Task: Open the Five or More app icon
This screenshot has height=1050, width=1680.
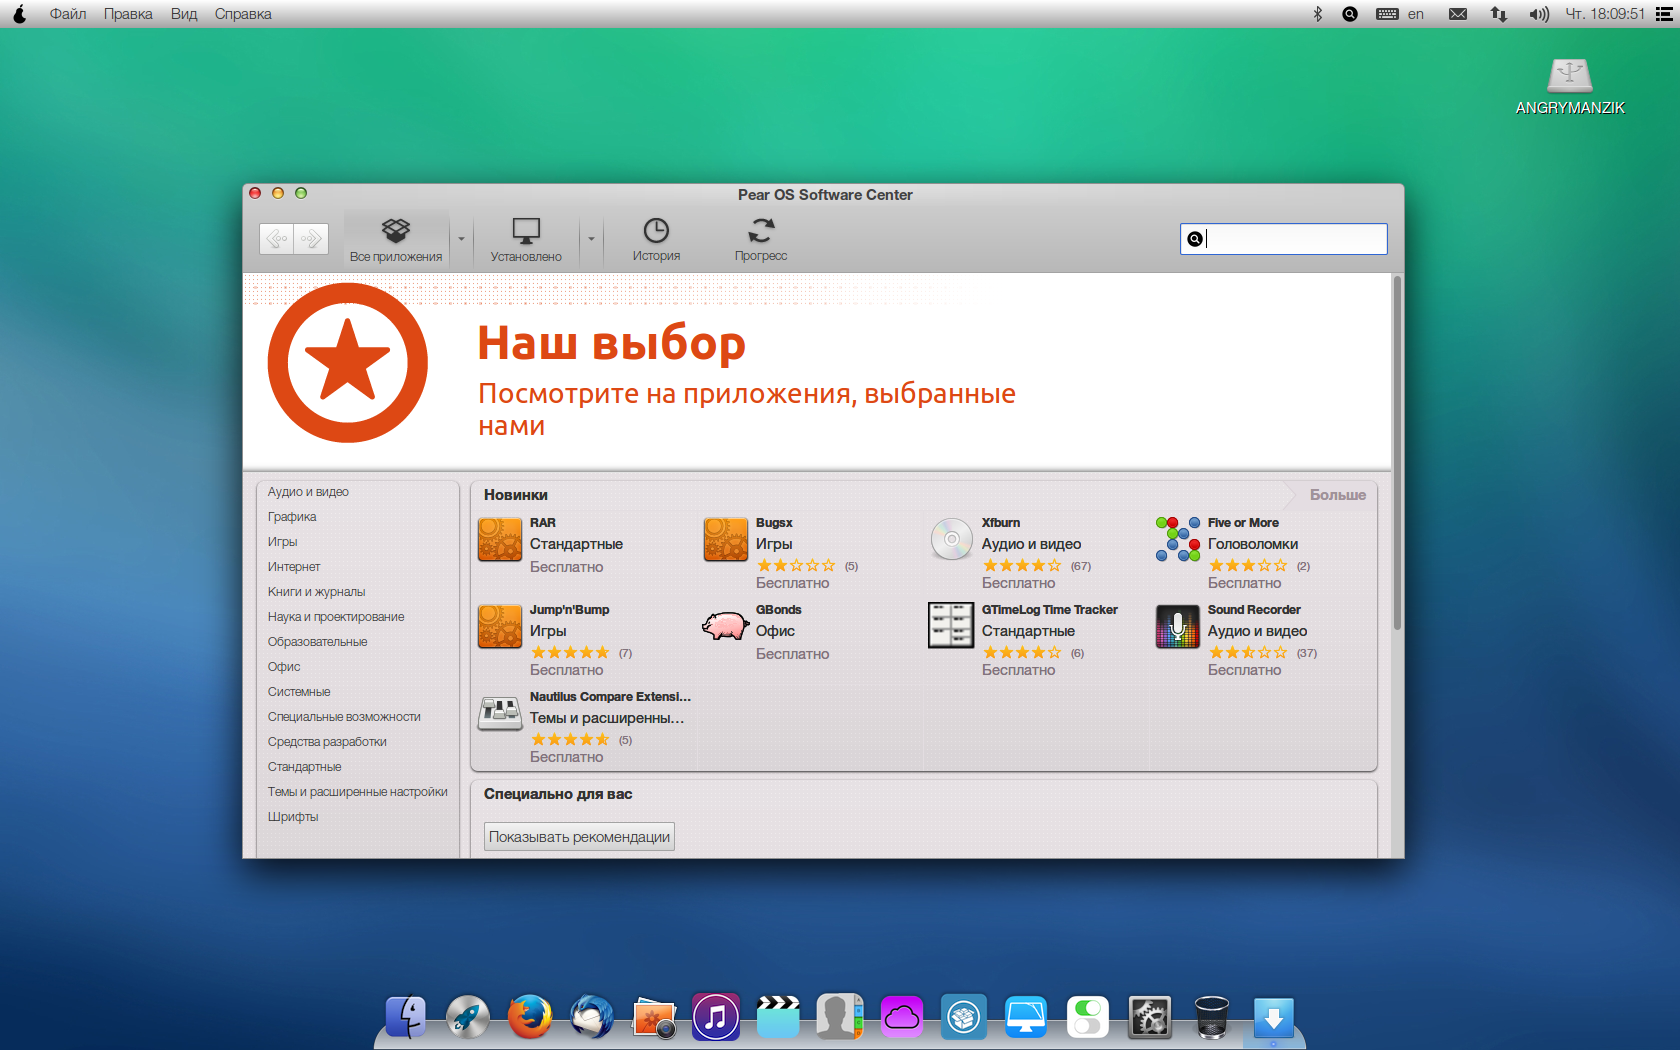Action: point(1178,539)
